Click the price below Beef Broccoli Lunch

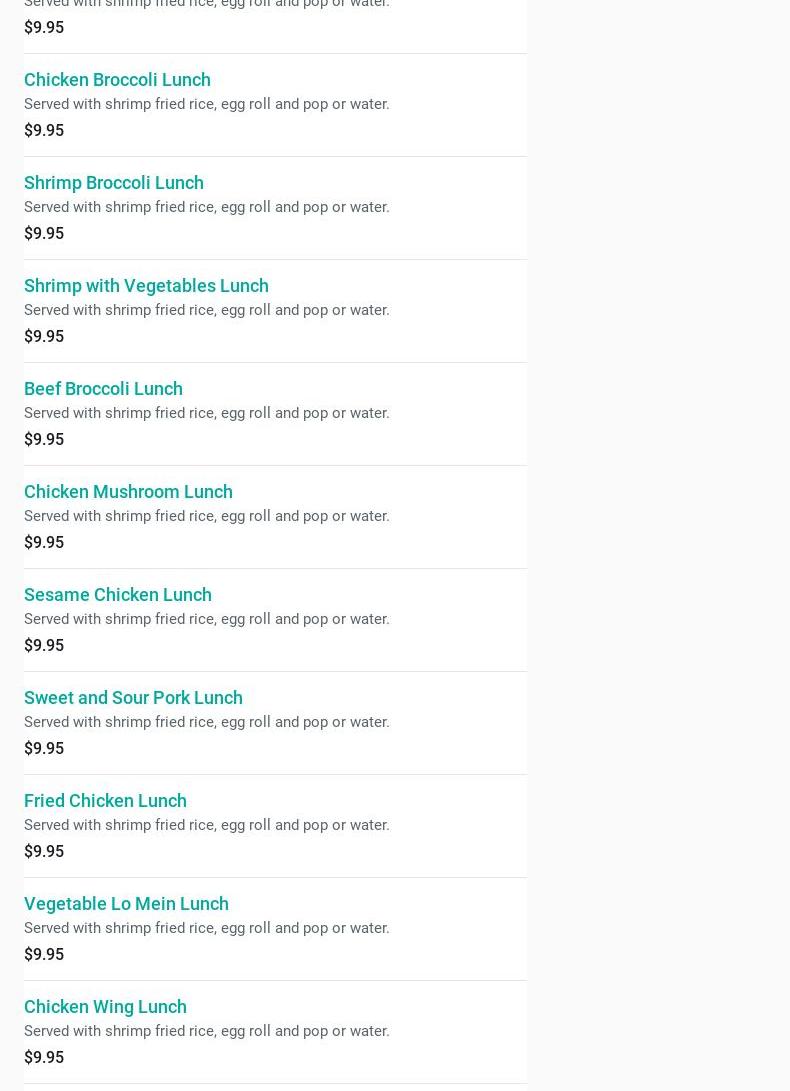pos(44,440)
